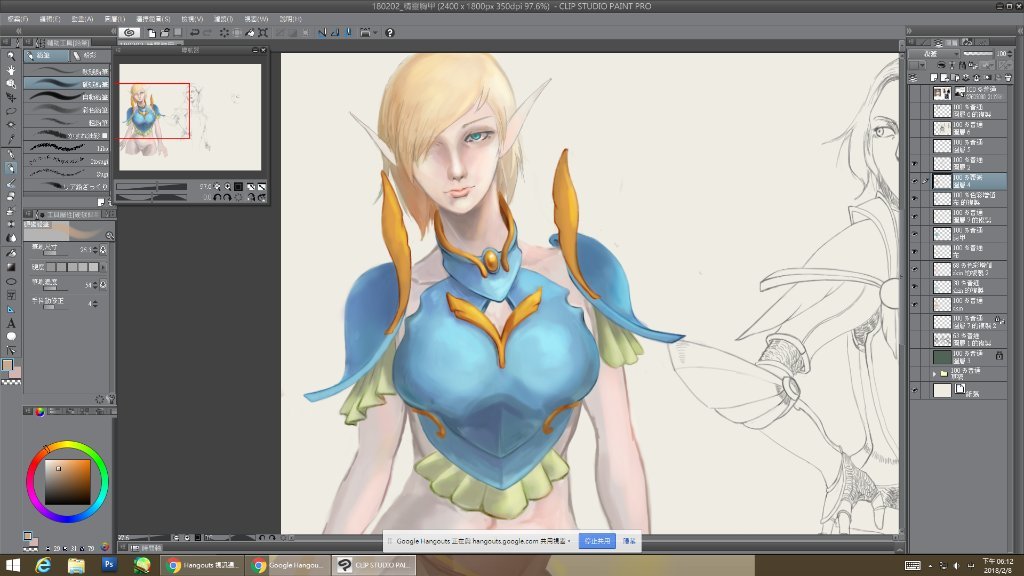The height and width of the screenshot is (576, 1024).
Task: Select the Eyedropper tool
Action: (x=10, y=138)
